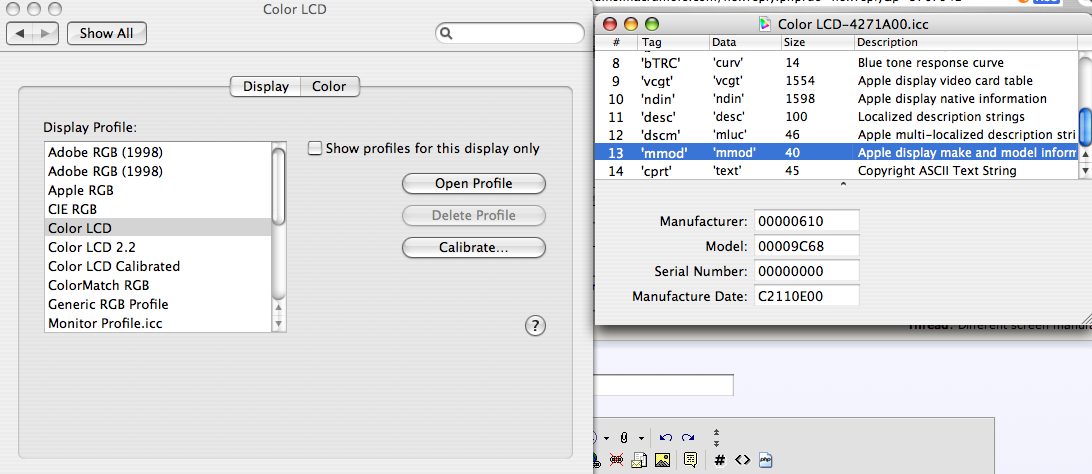Select the Color LCD profile
Viewport: 1092px width, 474px height.
click(157, 228)
